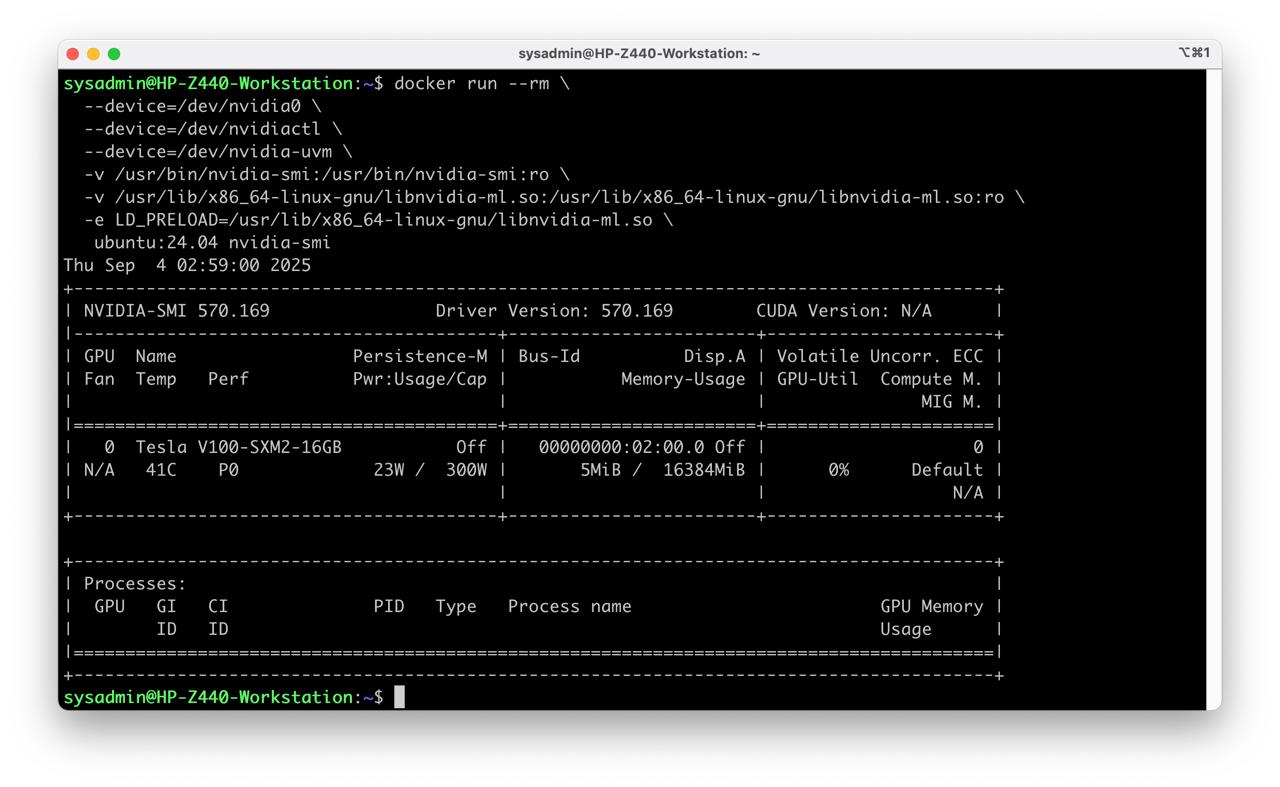Screen dimensions: 1280x787
Task: Click the 'Processes:' section label
Action: point(135,584)
